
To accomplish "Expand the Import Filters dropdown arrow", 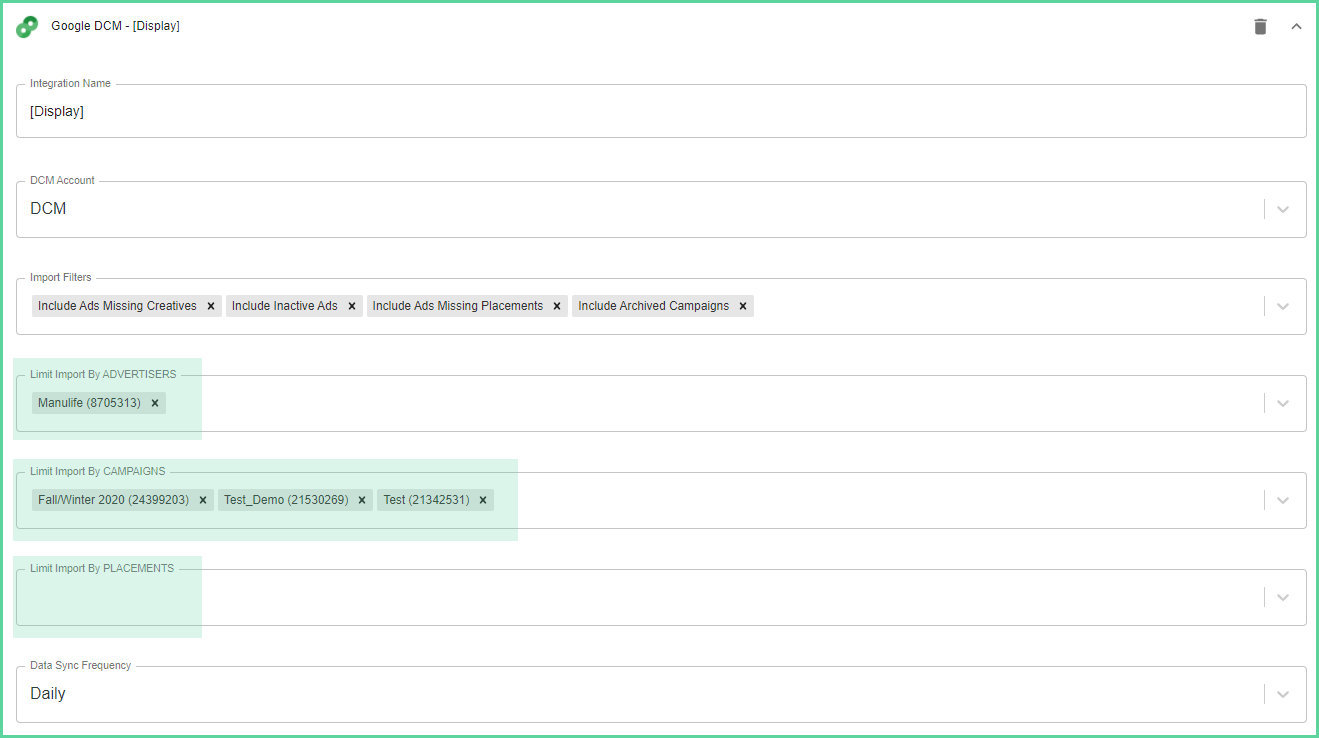I will point(1283,306).
